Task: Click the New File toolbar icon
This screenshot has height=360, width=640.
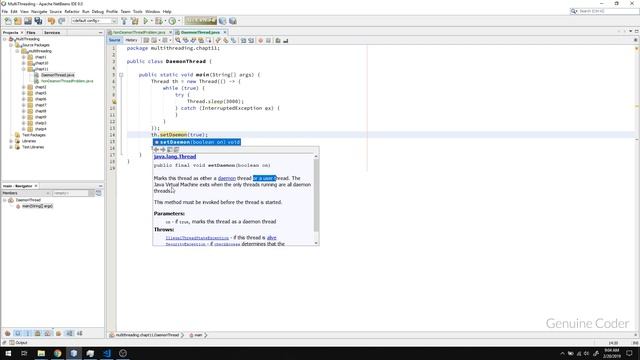Action: [8, 21]
